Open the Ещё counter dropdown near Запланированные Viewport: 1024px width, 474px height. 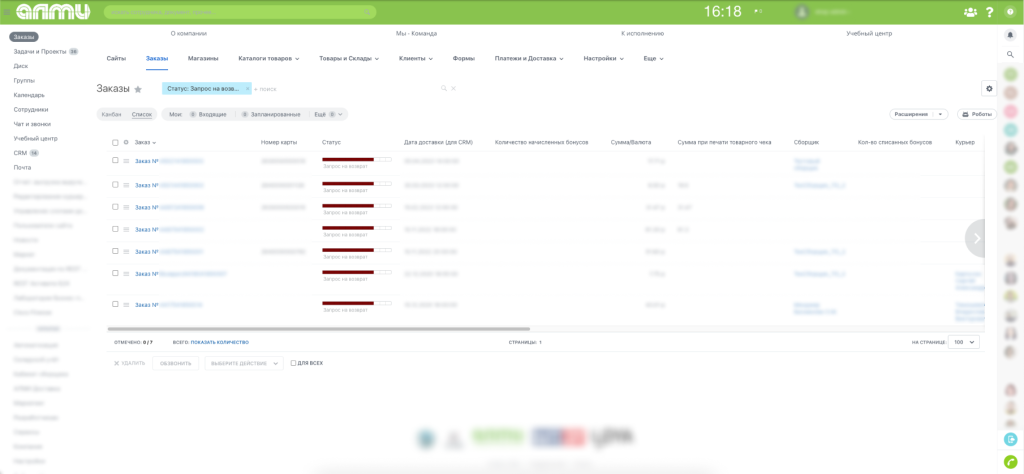[328, 114]
